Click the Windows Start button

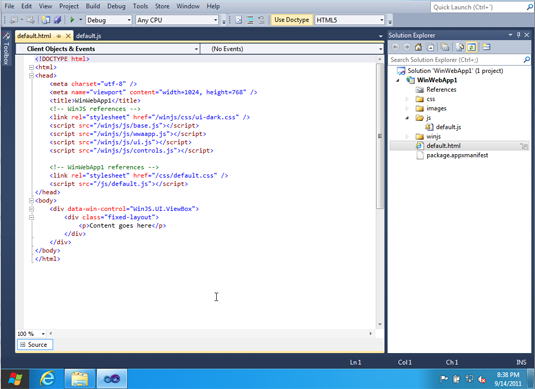(x=15, y=379)
